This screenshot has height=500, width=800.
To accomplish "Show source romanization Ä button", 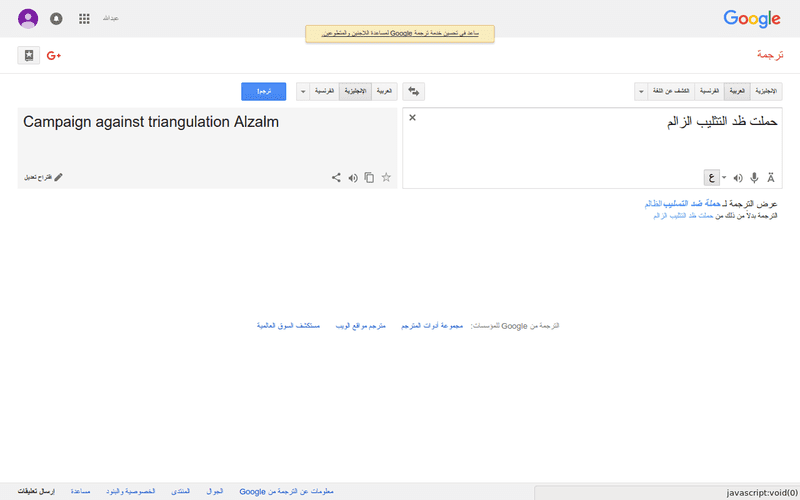I will 771,178.
